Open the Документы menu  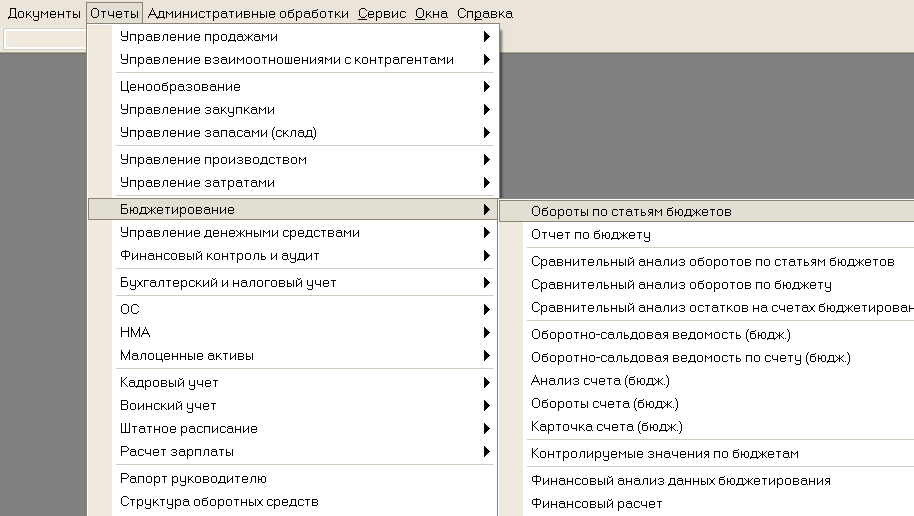[44, 13]
